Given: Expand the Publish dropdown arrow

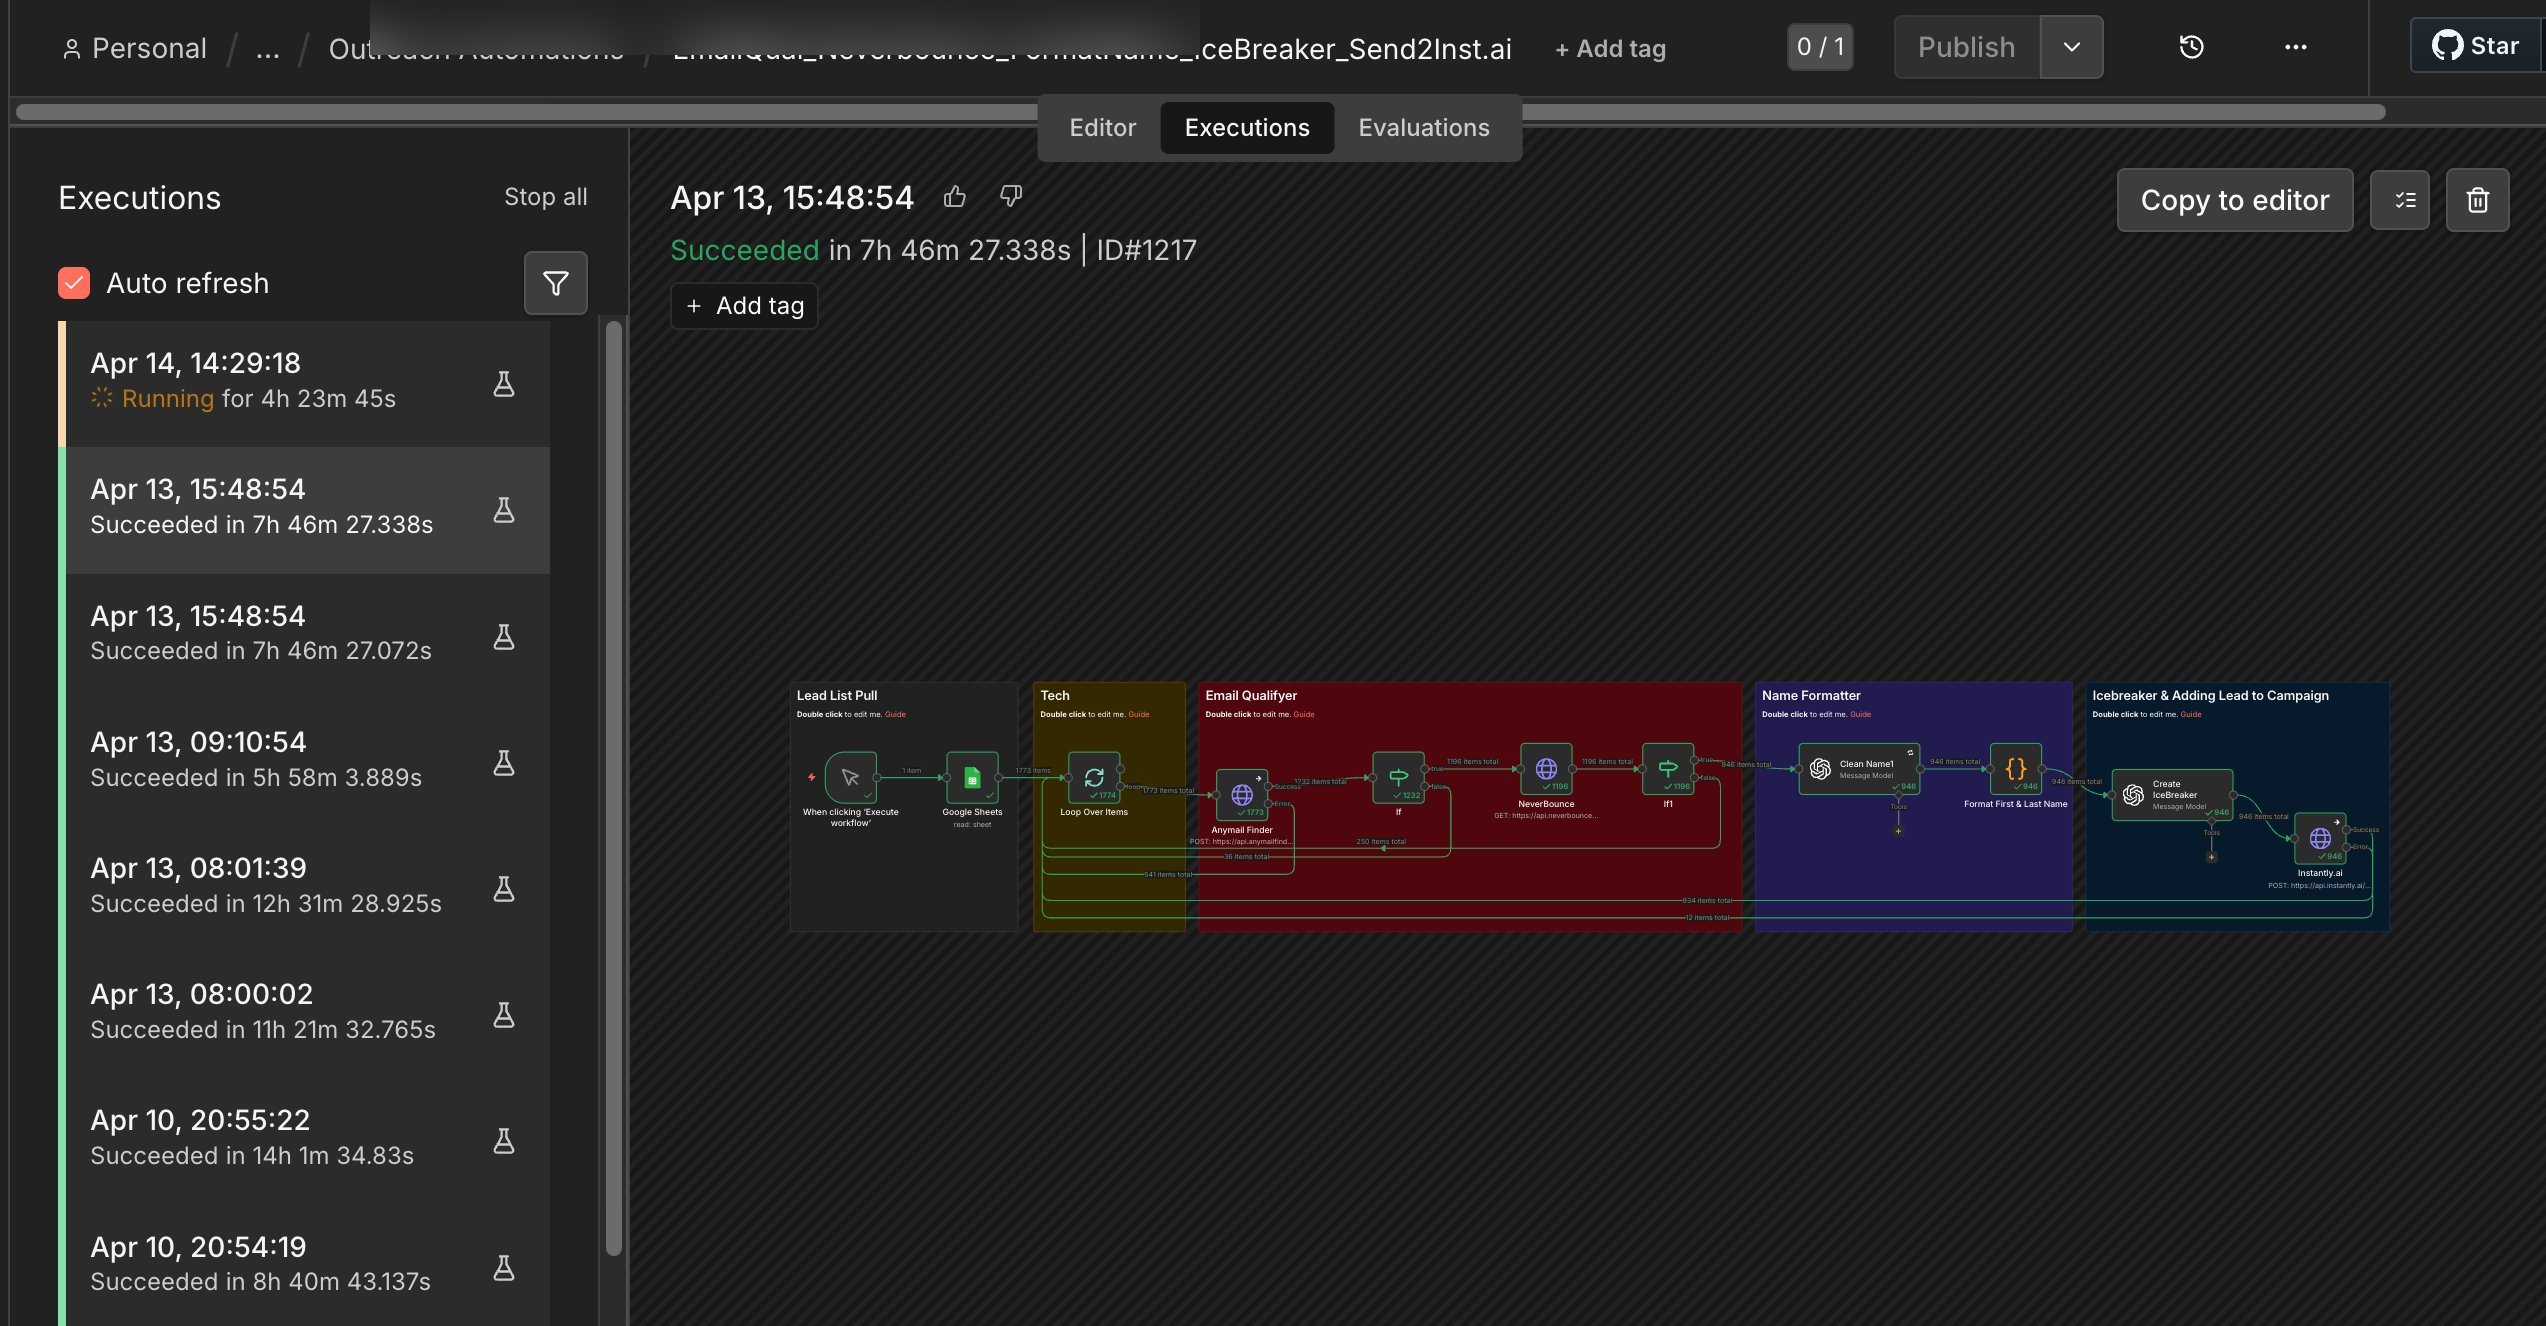Looking at the screenshot, I should tap(2072, 47).
